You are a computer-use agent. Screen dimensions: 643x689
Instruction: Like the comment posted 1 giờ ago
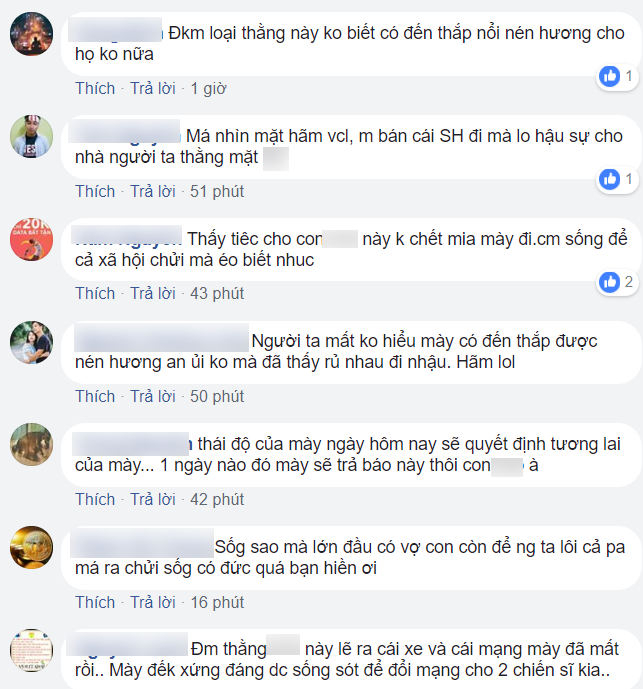coord(95,88)
